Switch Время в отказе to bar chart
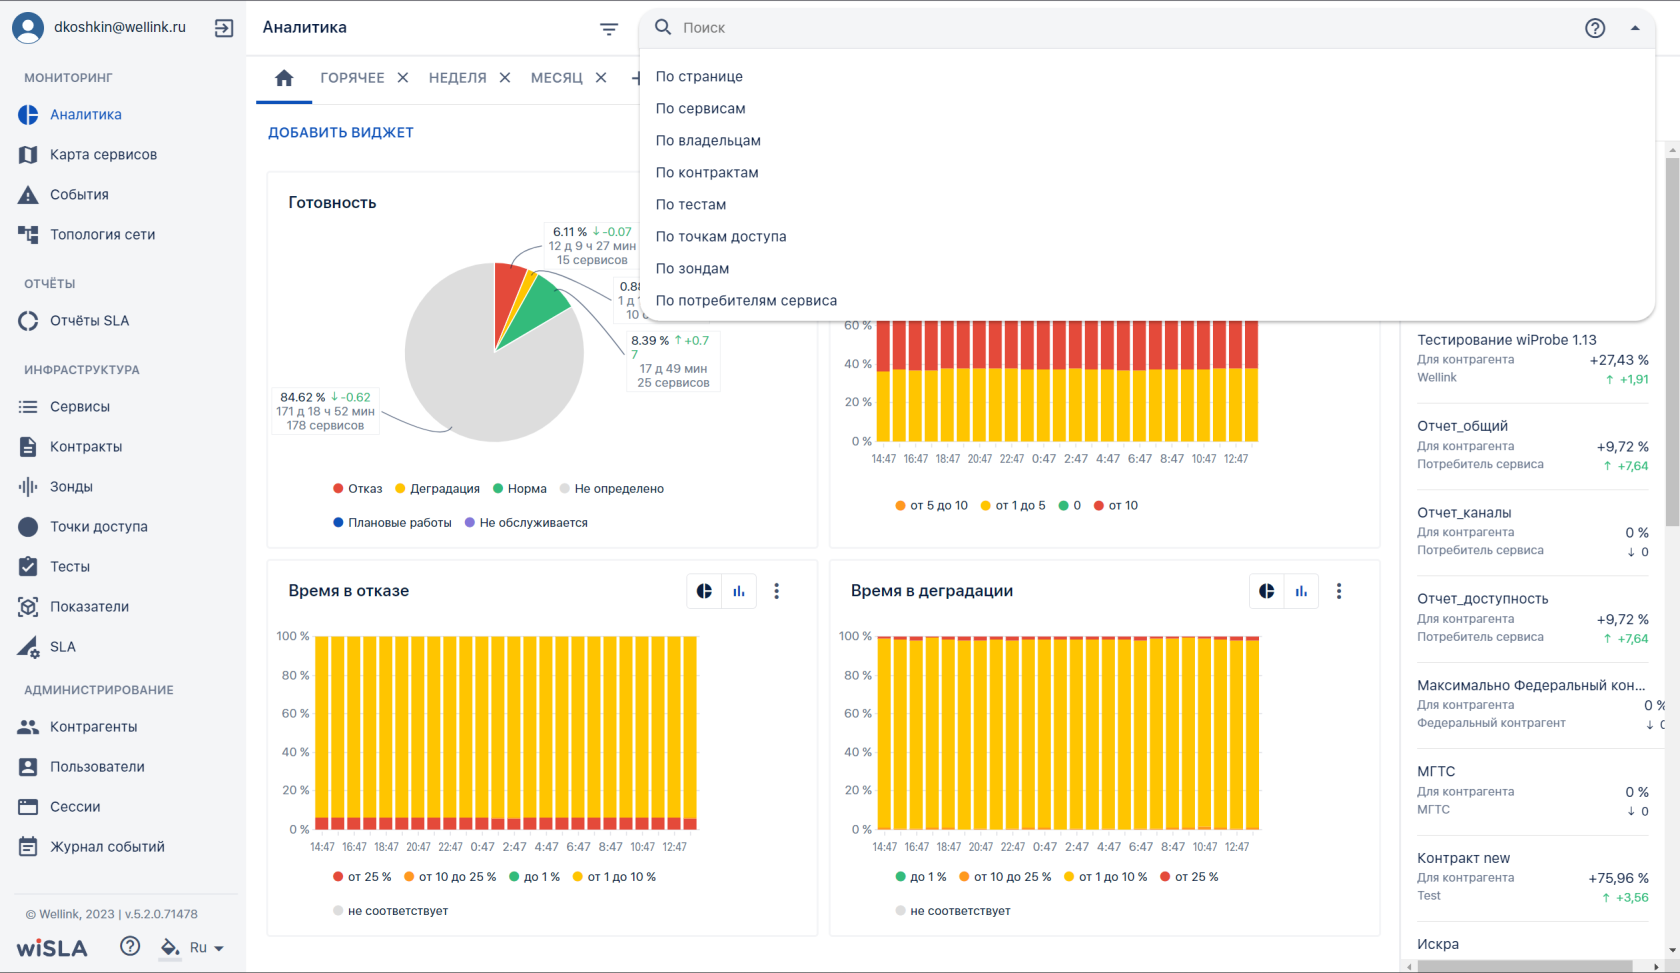This screenshot has width=1680, height=973. tap(739, 591)
